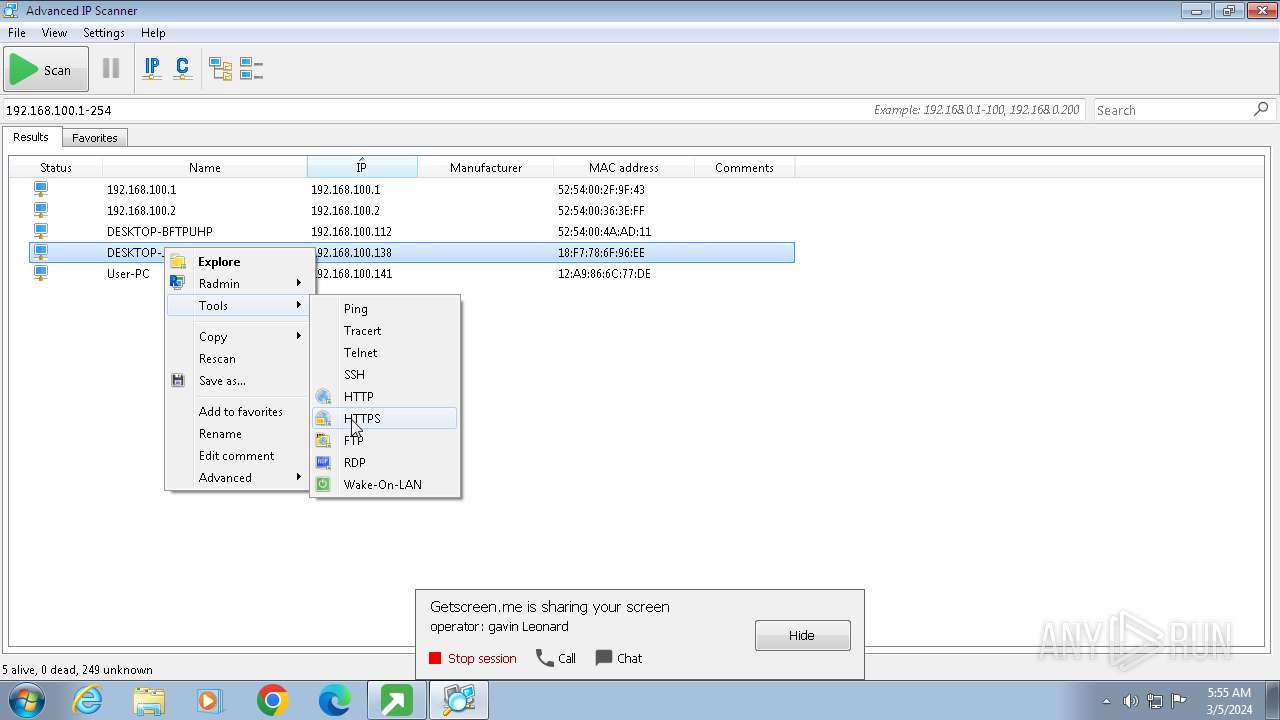The image size is (1280, 720).
Task: Select FTP from the Tools submenu
Action: 385,441
